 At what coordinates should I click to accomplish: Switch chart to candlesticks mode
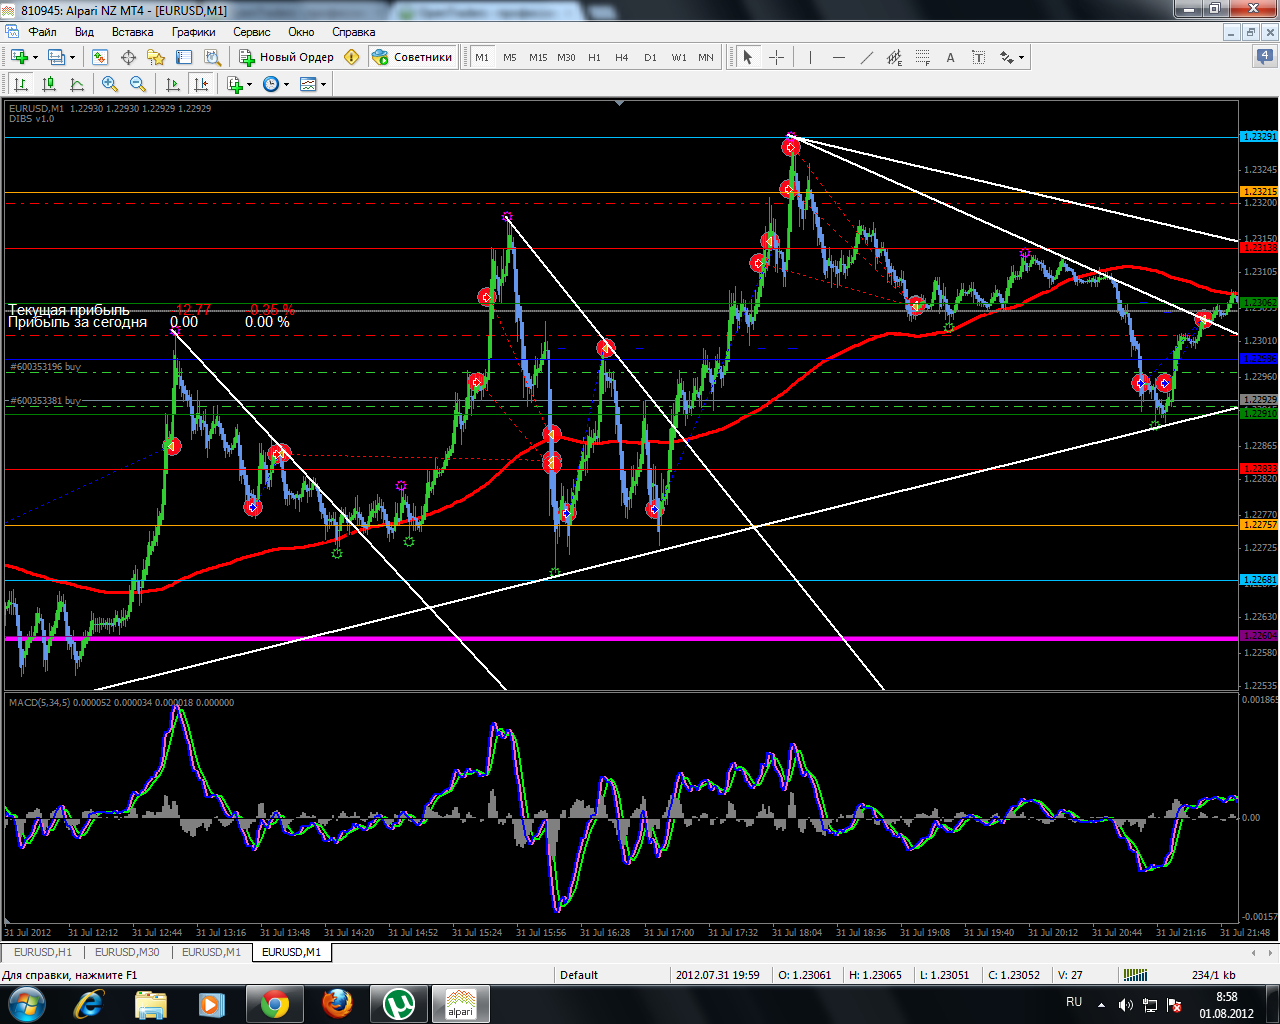(49, 84)
